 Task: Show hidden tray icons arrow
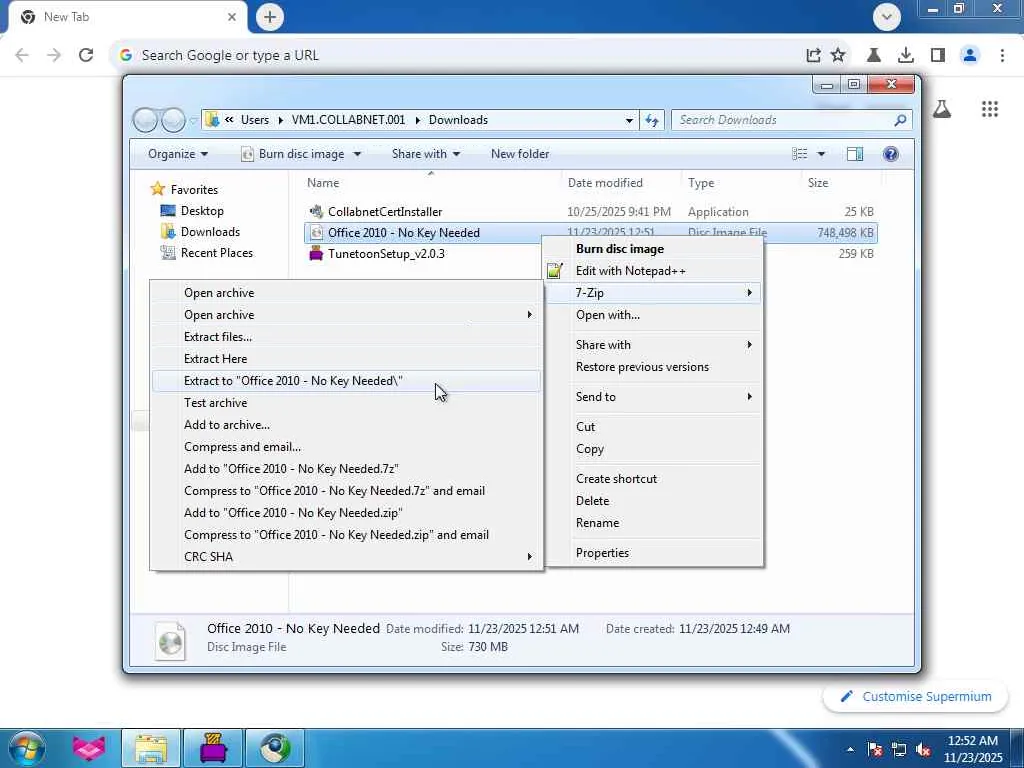(x=850, y=750)
